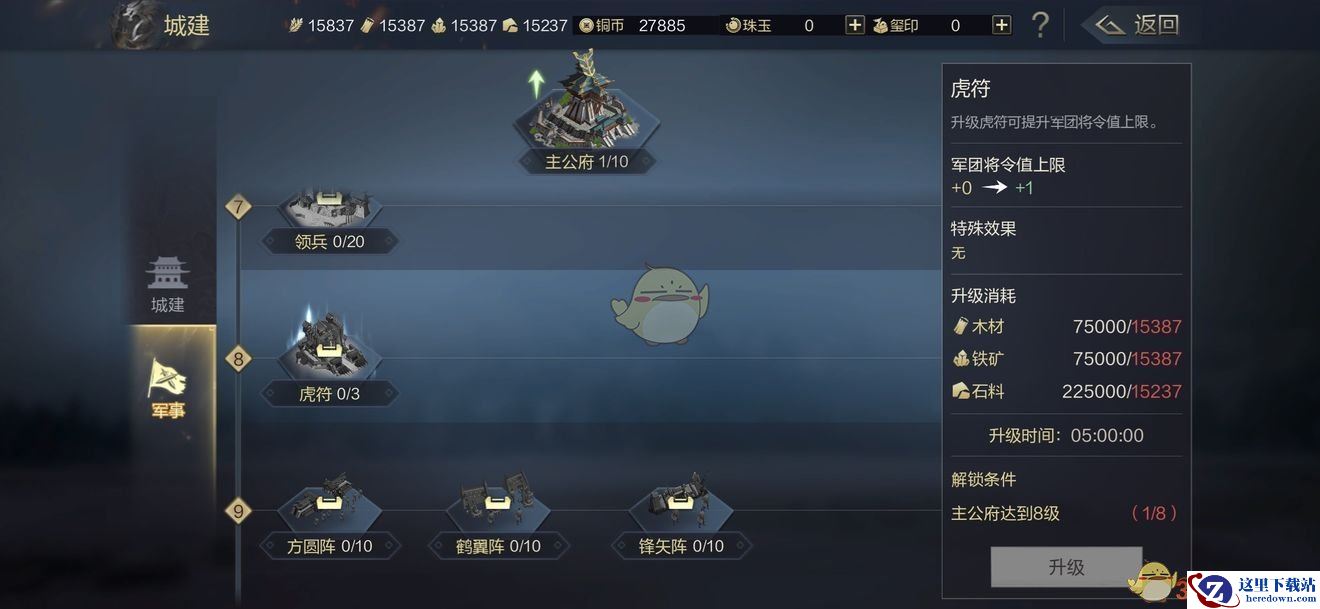Click the 主公府达到8级 unlock condition text
The image size is (1320, 609).
point(1005,513)
